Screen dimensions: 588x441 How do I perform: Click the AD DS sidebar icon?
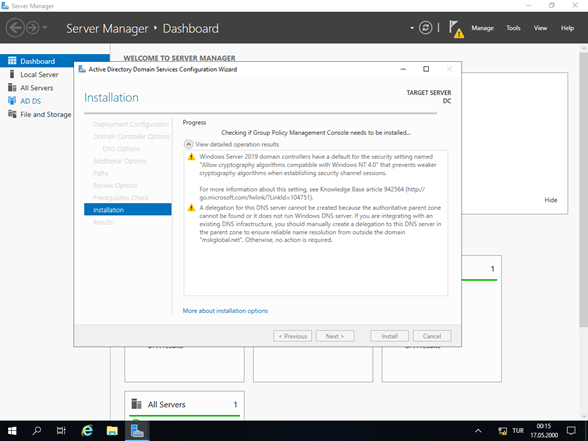tap(12, 100)
